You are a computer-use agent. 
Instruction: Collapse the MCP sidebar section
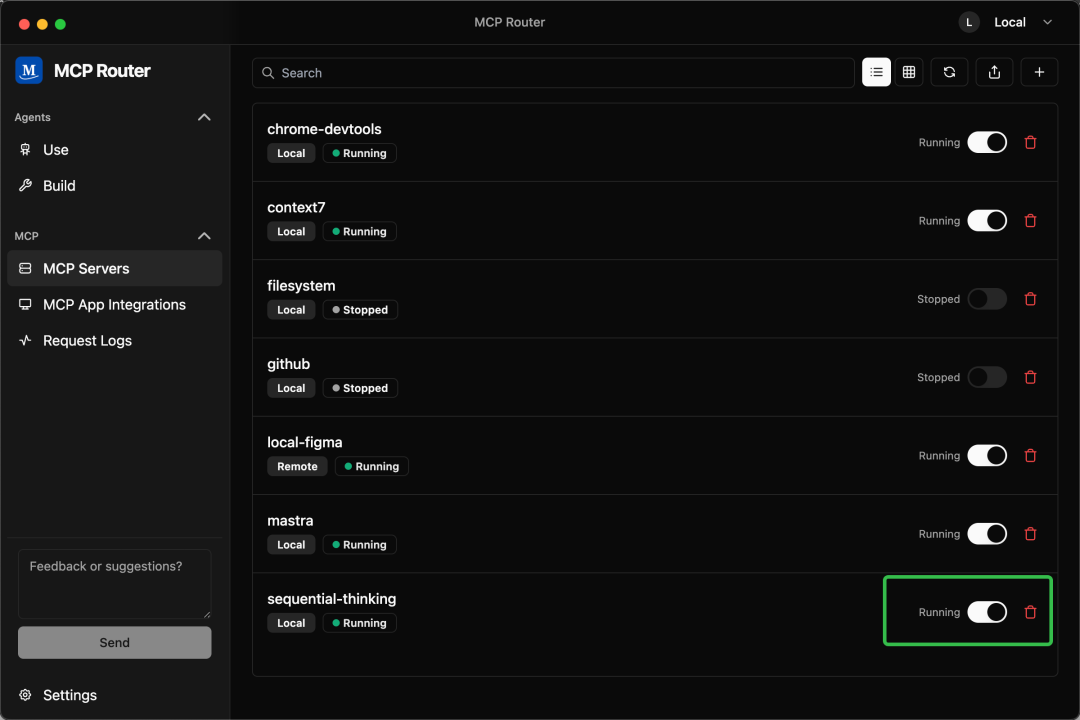[204, 236]
